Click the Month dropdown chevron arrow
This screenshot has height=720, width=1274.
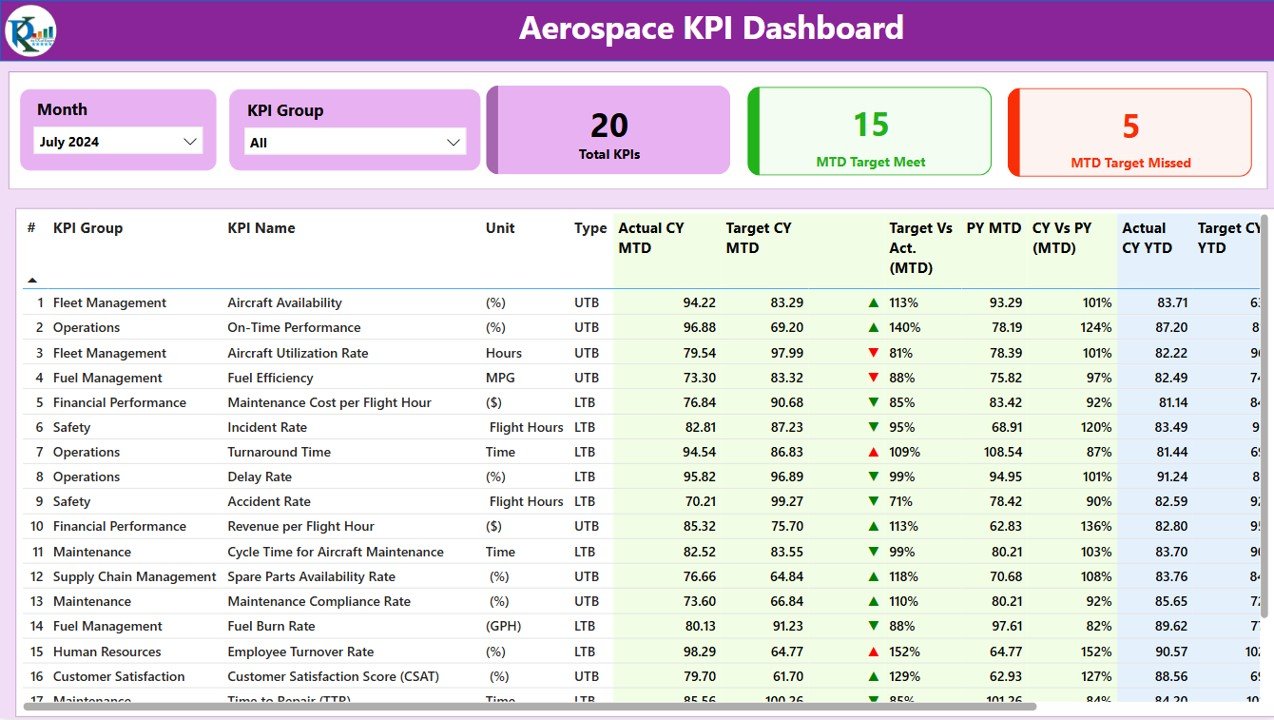[190, 142]
